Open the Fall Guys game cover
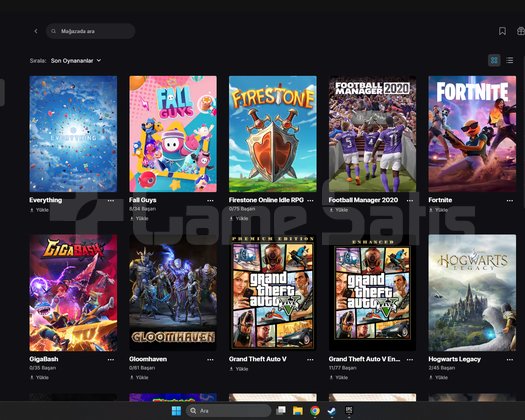 173,134
